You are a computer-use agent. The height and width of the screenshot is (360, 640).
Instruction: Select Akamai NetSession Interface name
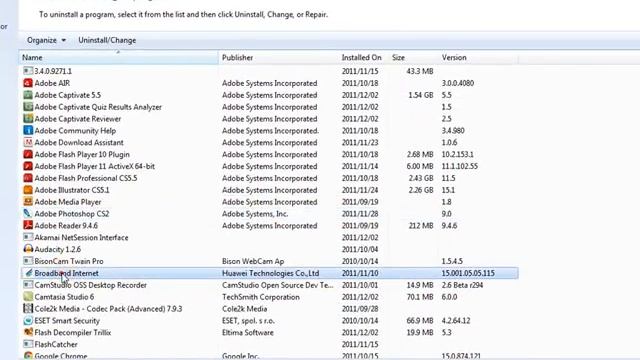81,237
